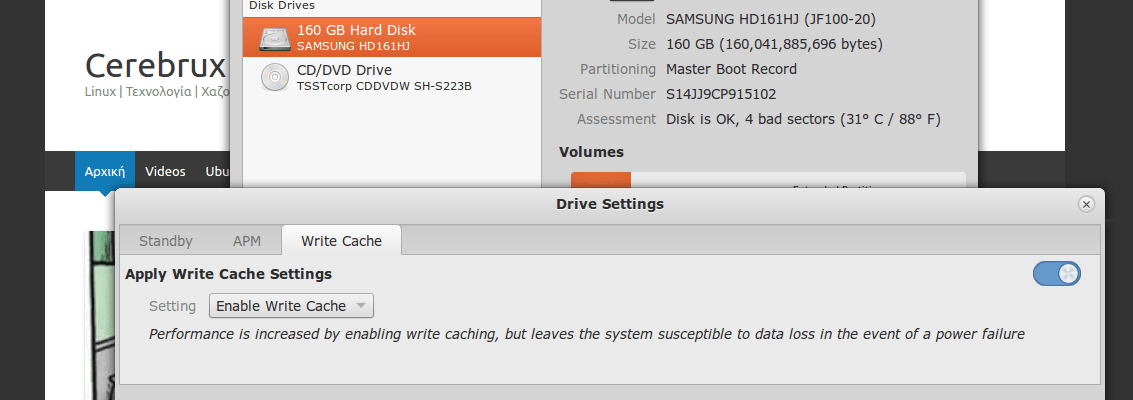Select the grey Extended Partition volume
This screenshot has width=1133, height=400.
click(x=800, y=180)
